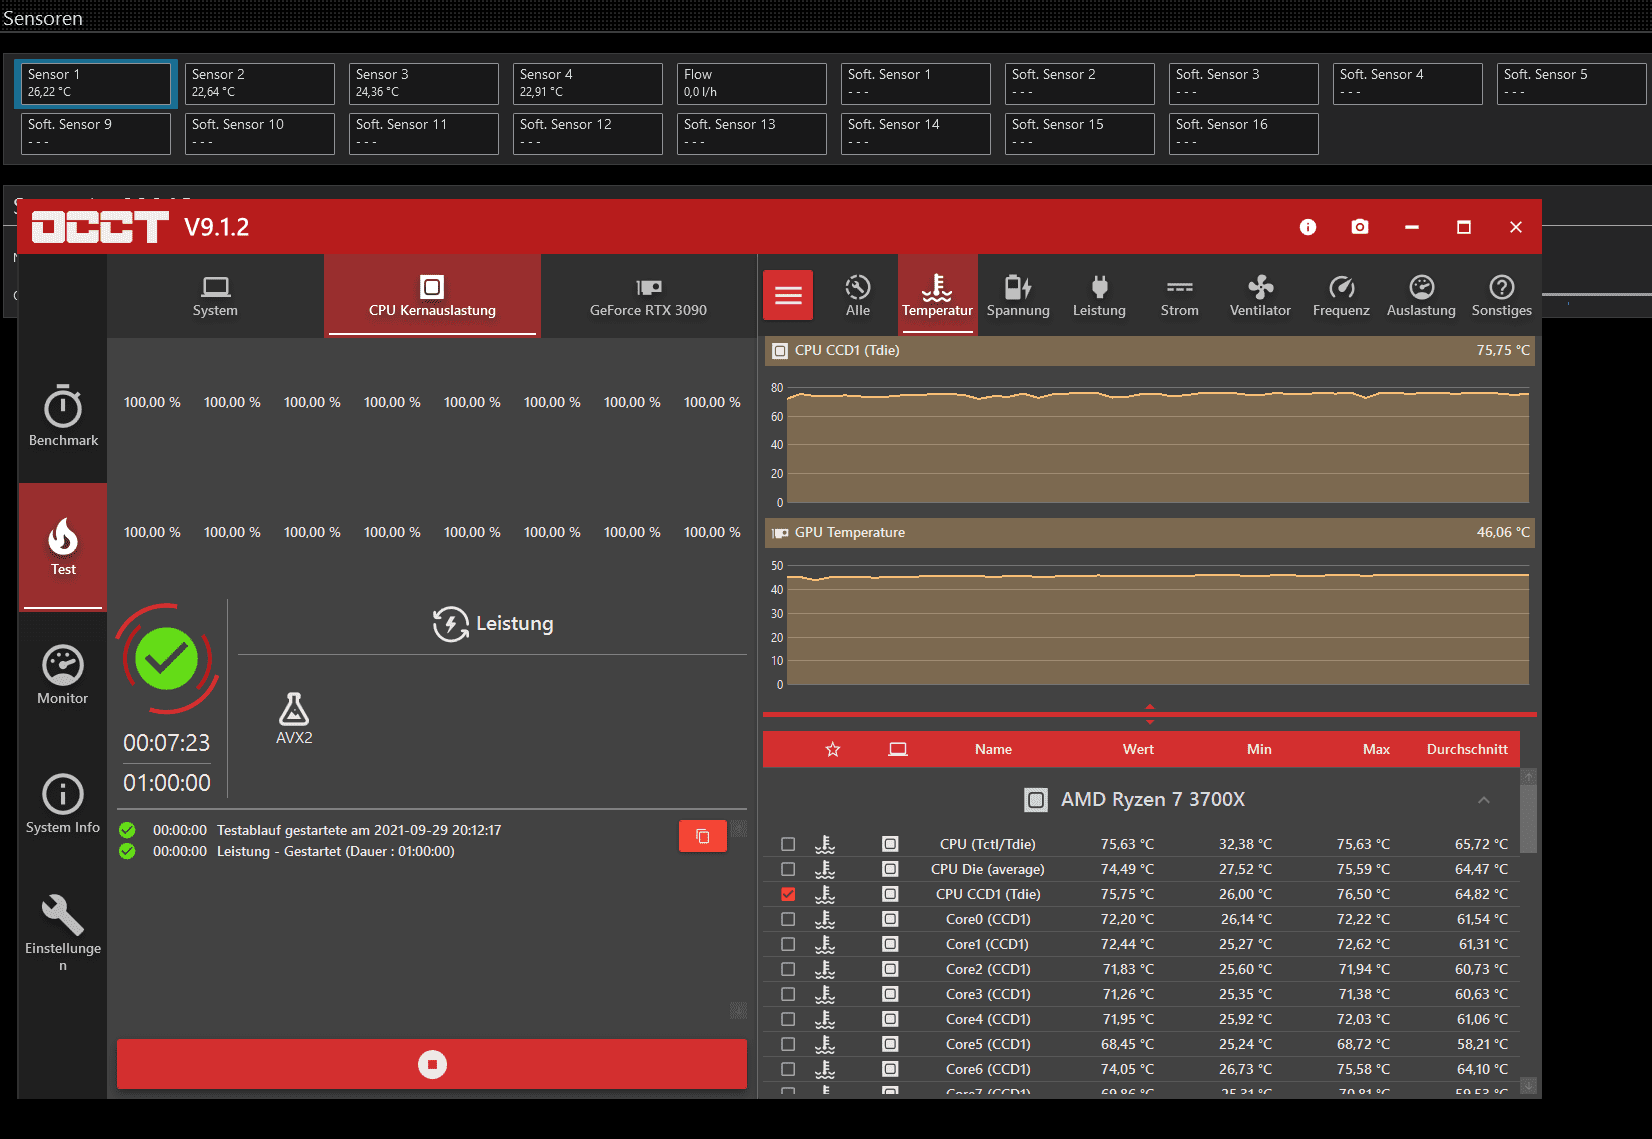Click the GPU Temperature graph header

tap(1150, 533)
